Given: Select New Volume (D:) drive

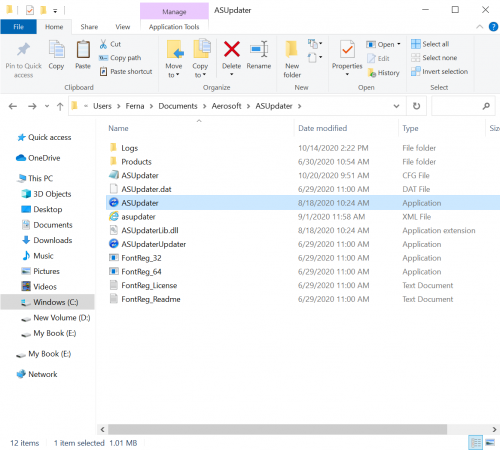Looking at the screenshot, I should [x=56, y=318].
